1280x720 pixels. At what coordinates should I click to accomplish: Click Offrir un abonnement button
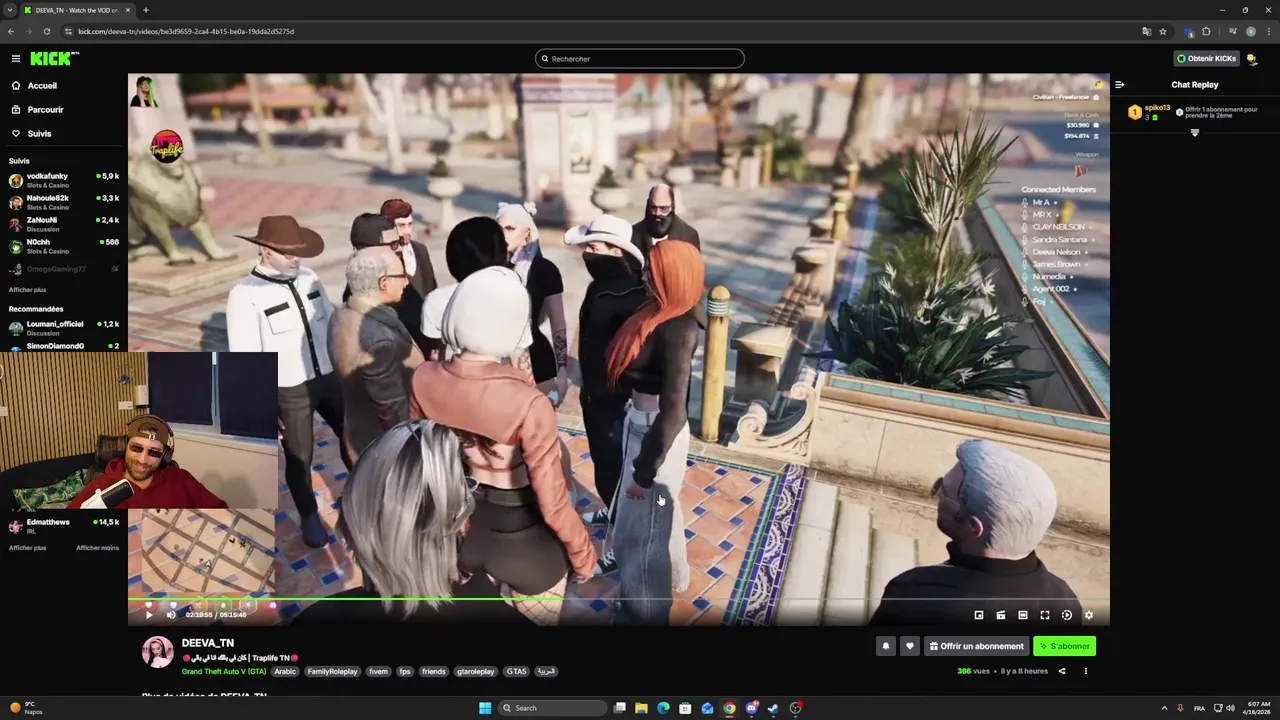[x=976, y=646]
